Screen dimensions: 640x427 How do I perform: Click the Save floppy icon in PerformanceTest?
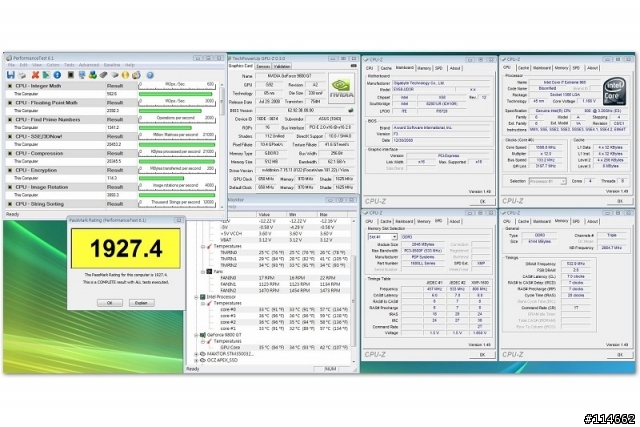coord(11,75)
